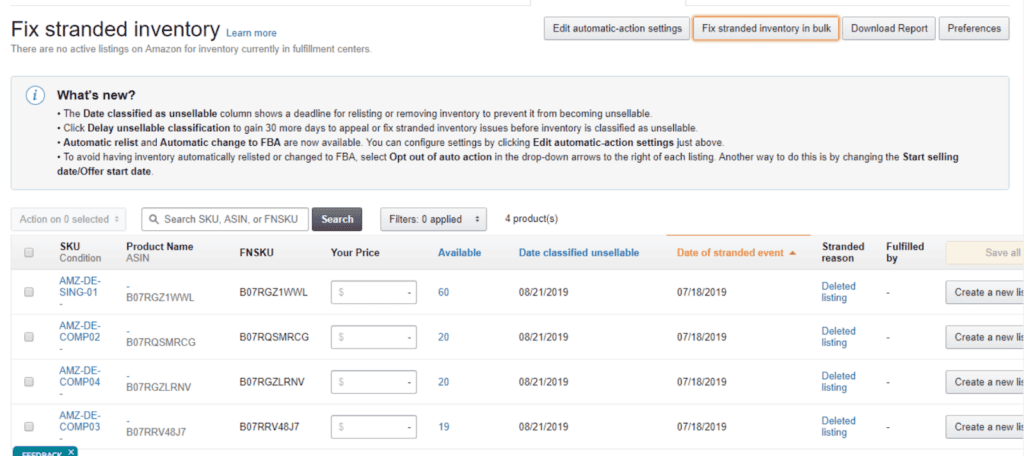Click 'Edit automatic-action settings' button

616,29
